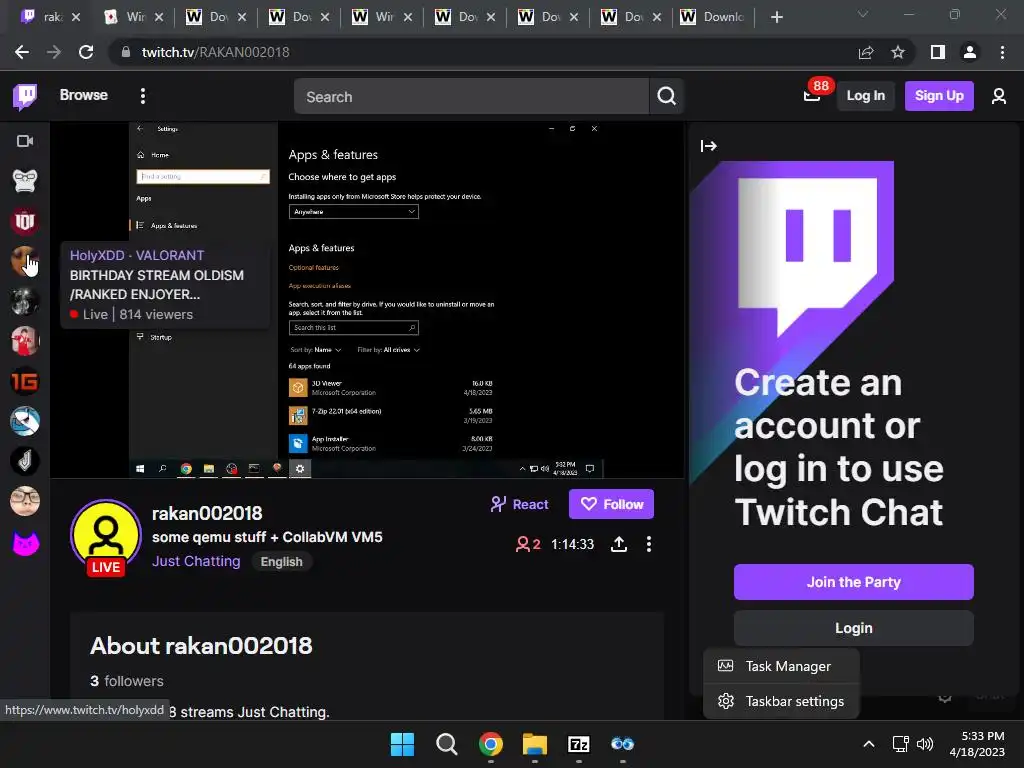Follow rakan002018 with Follow button

pyautogui.click(x=611, y=504)
